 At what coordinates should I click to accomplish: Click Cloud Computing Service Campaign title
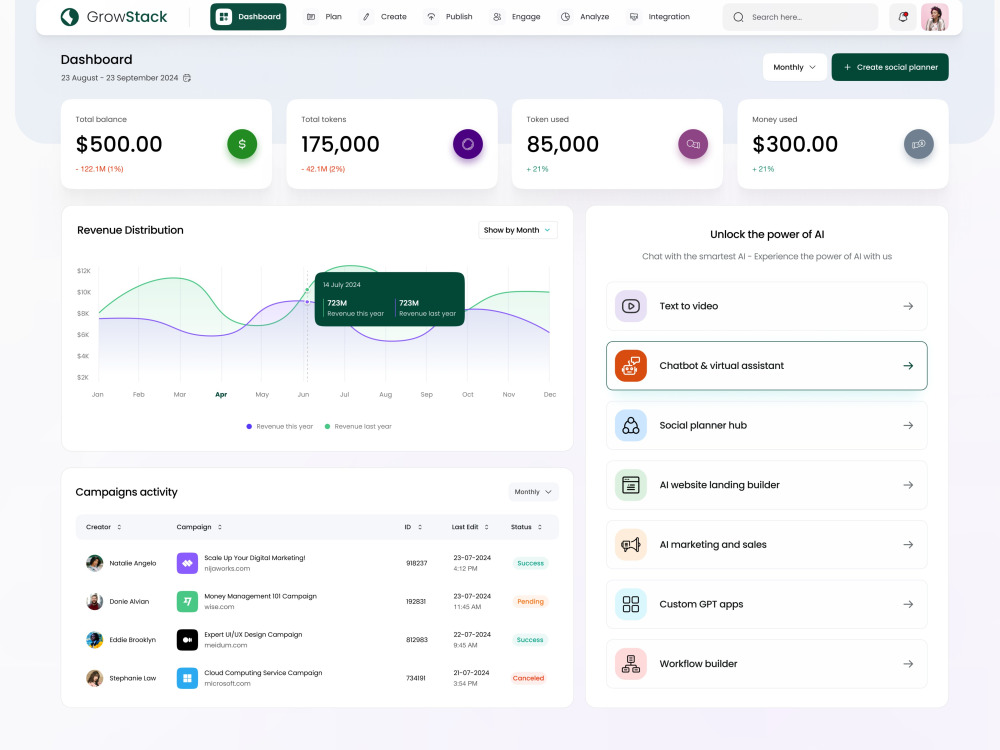click(263, 673)
